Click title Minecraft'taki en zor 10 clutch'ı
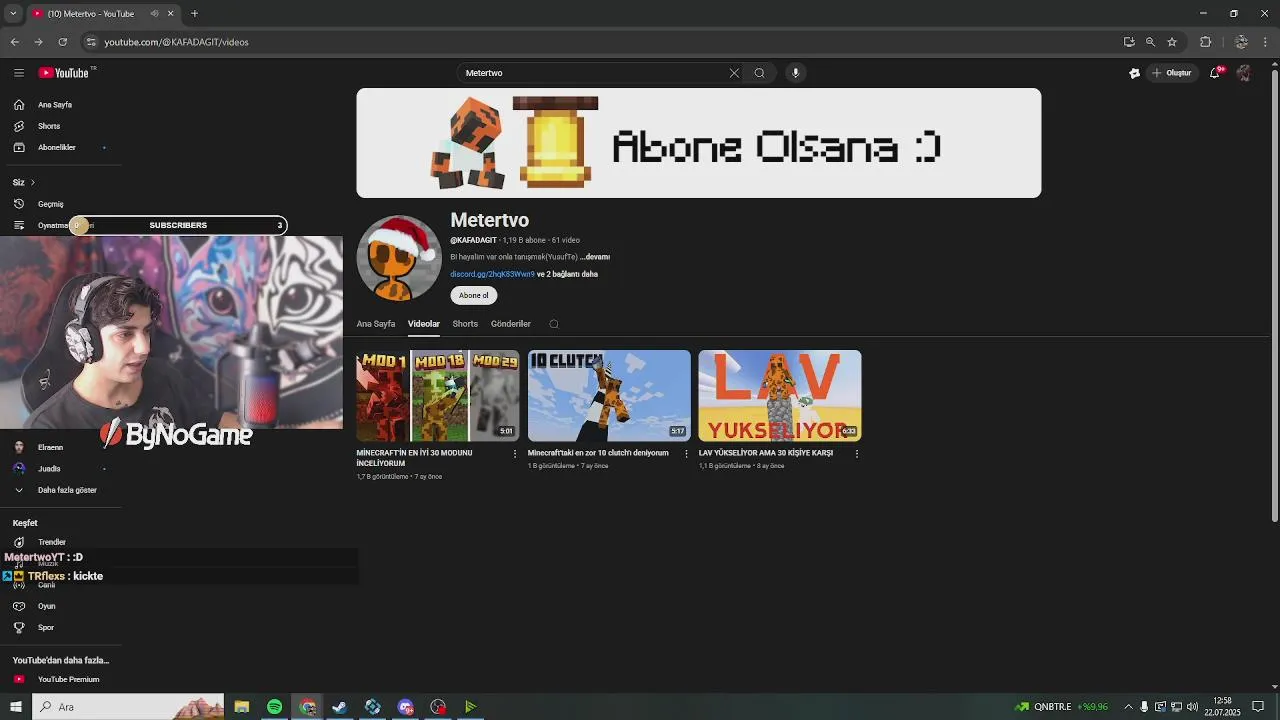The width and height of the screenshot is (1280, 720). point(598,453)
